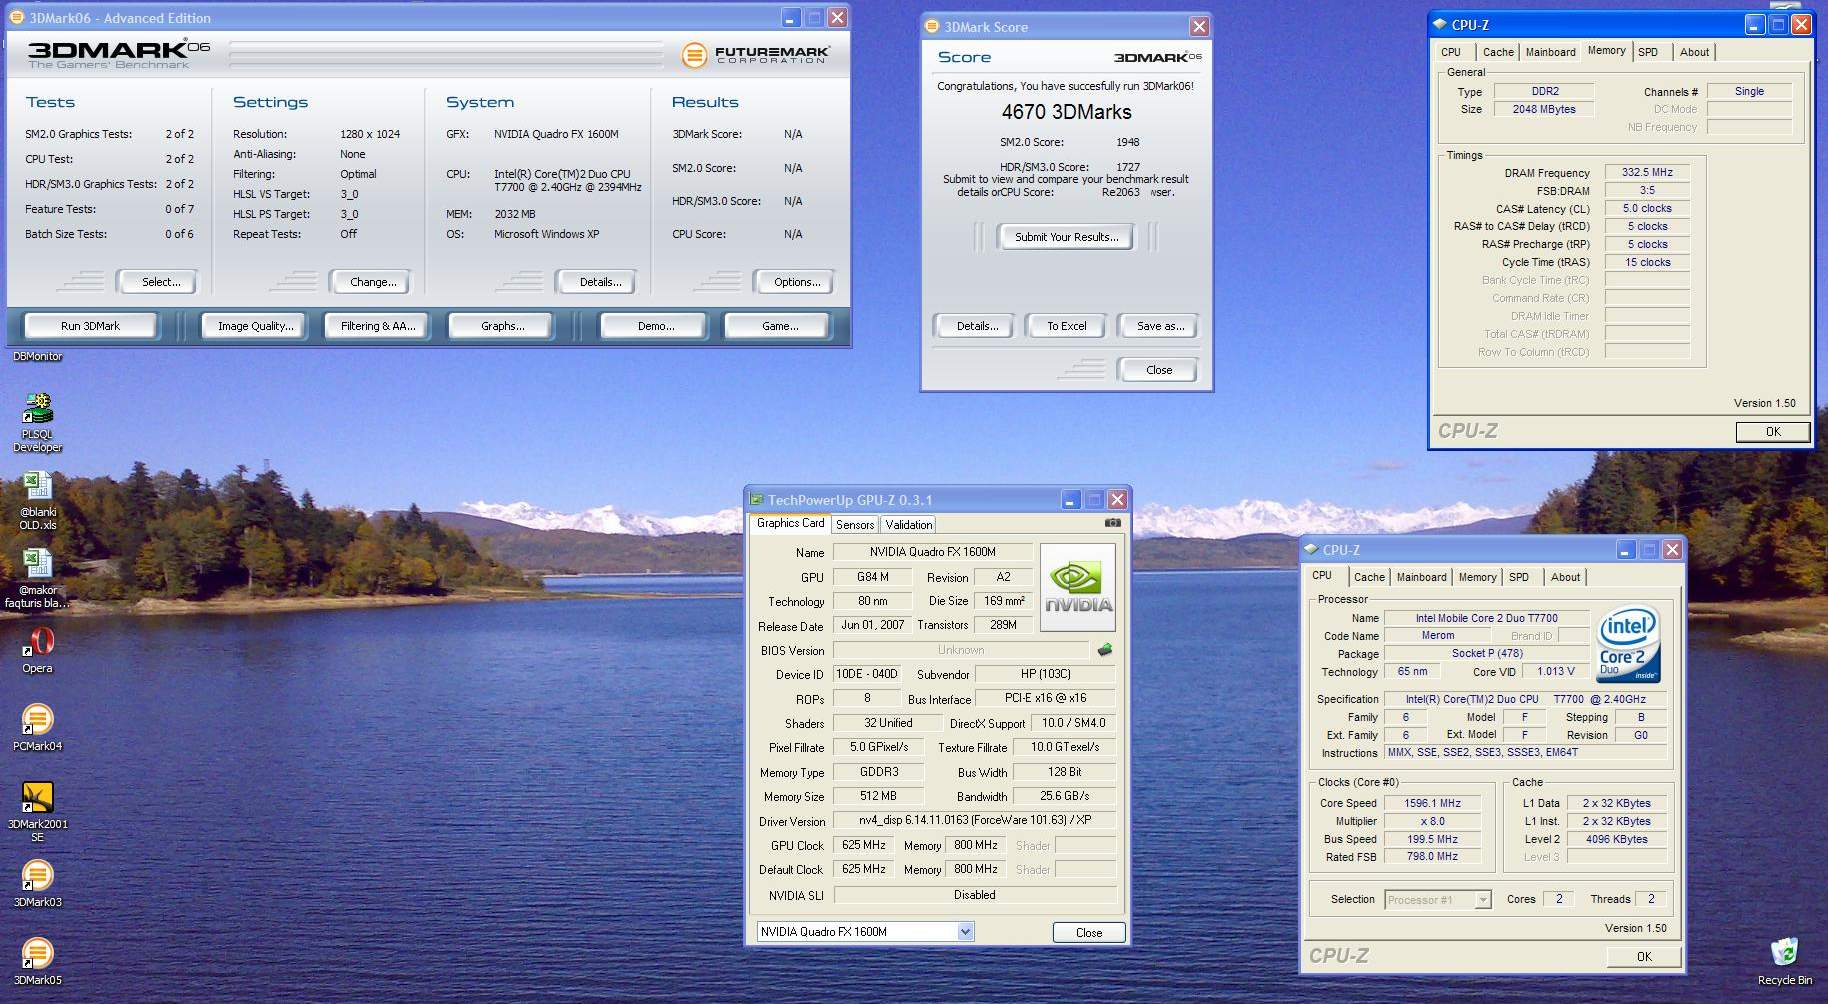The width and height of the screenshot is (1828, 1004).
Task: Open About tab in memory CPU-Z window
Action: (x=1694, y=52)
